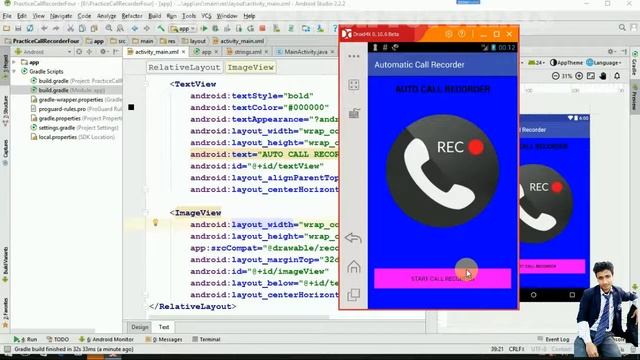Collapse the Gradle Scripts node

pos(15,71)
